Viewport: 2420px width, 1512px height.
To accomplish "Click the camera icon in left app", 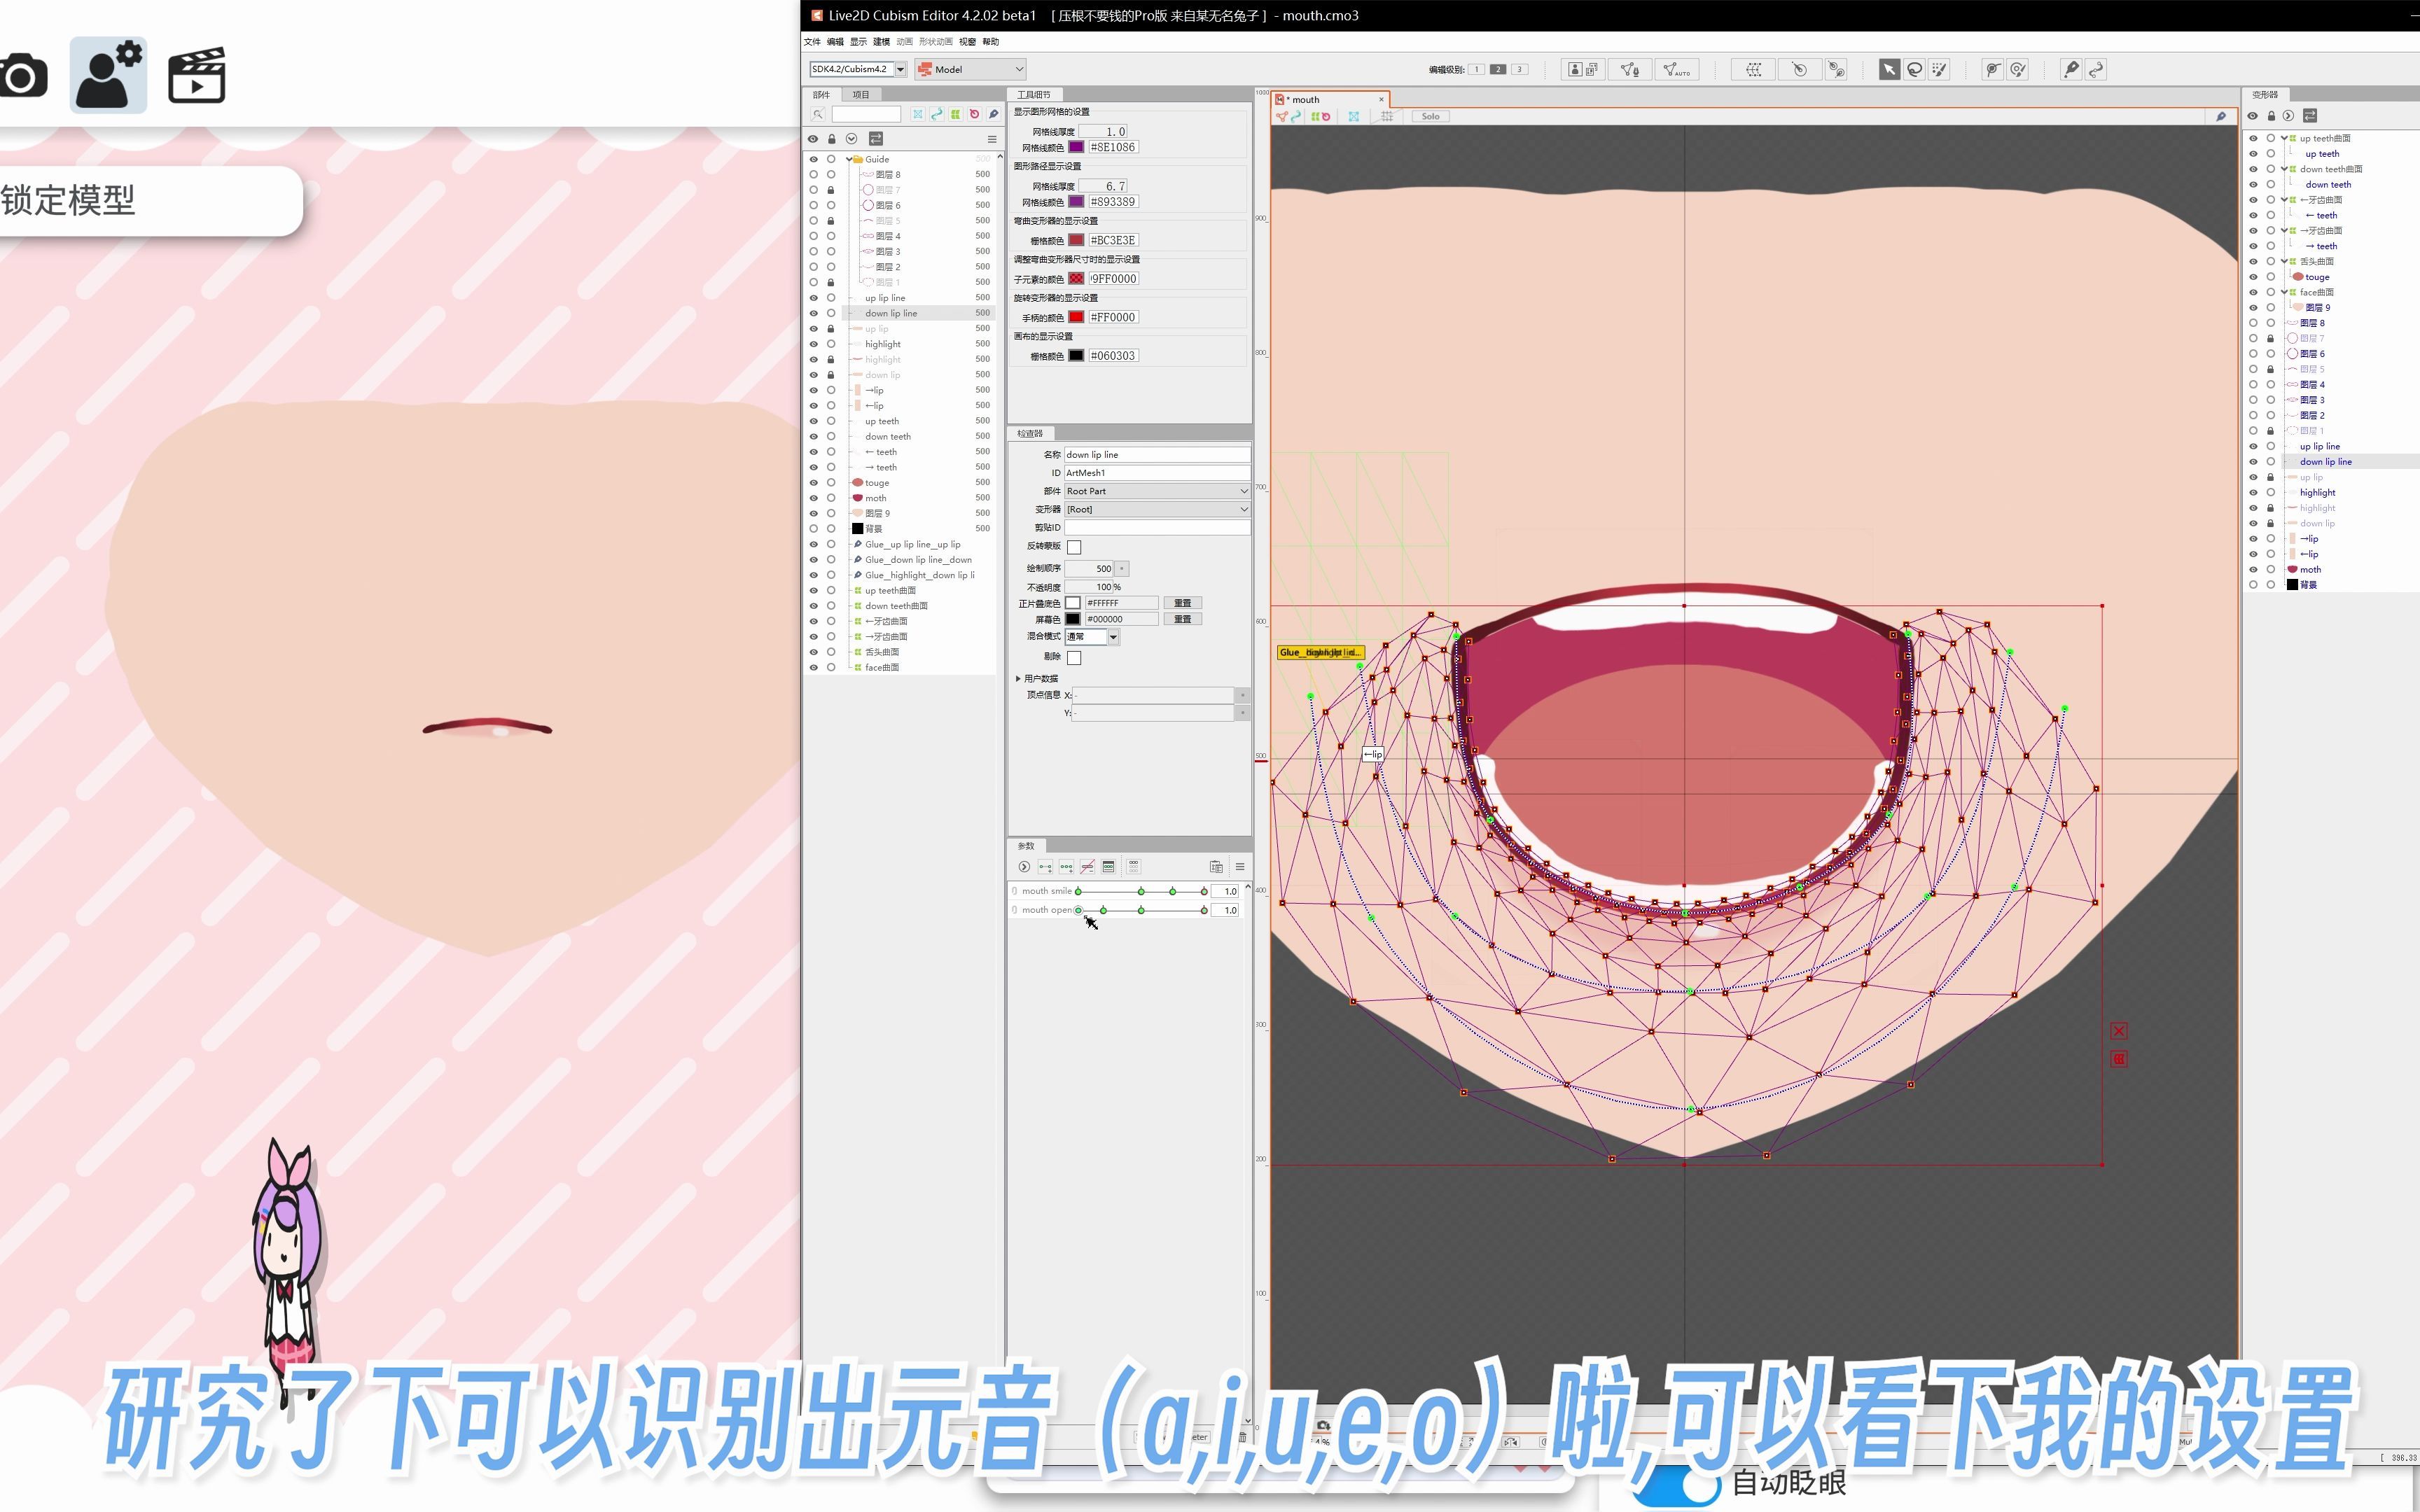I will coord(22,76).
